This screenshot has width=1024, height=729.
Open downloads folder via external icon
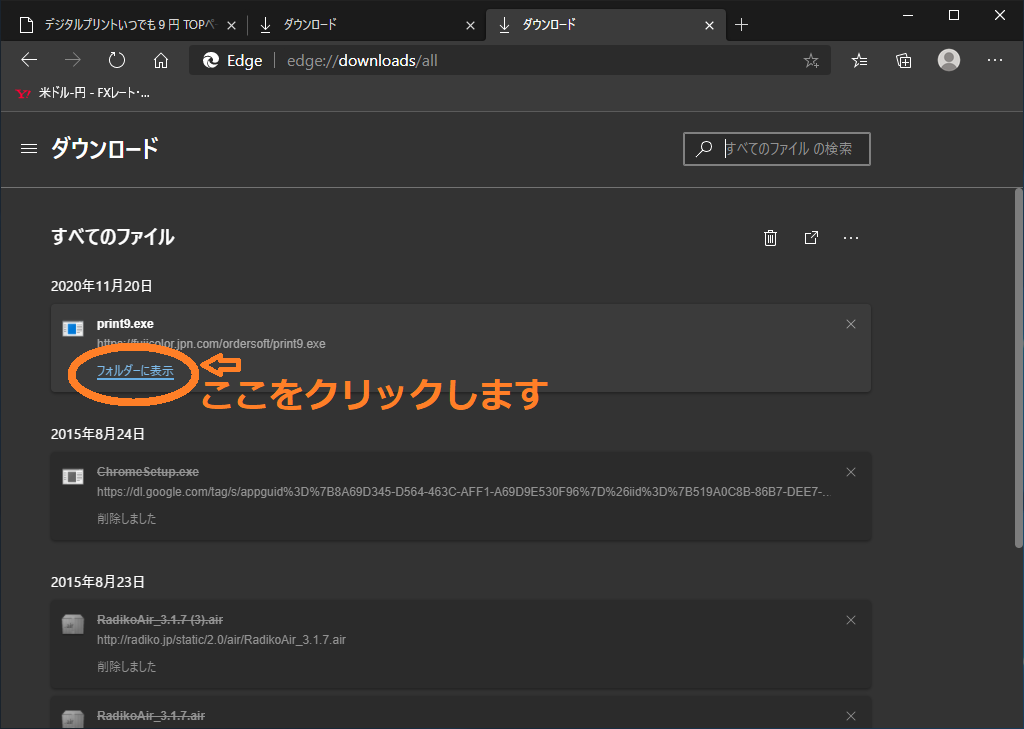click(811, 238)
